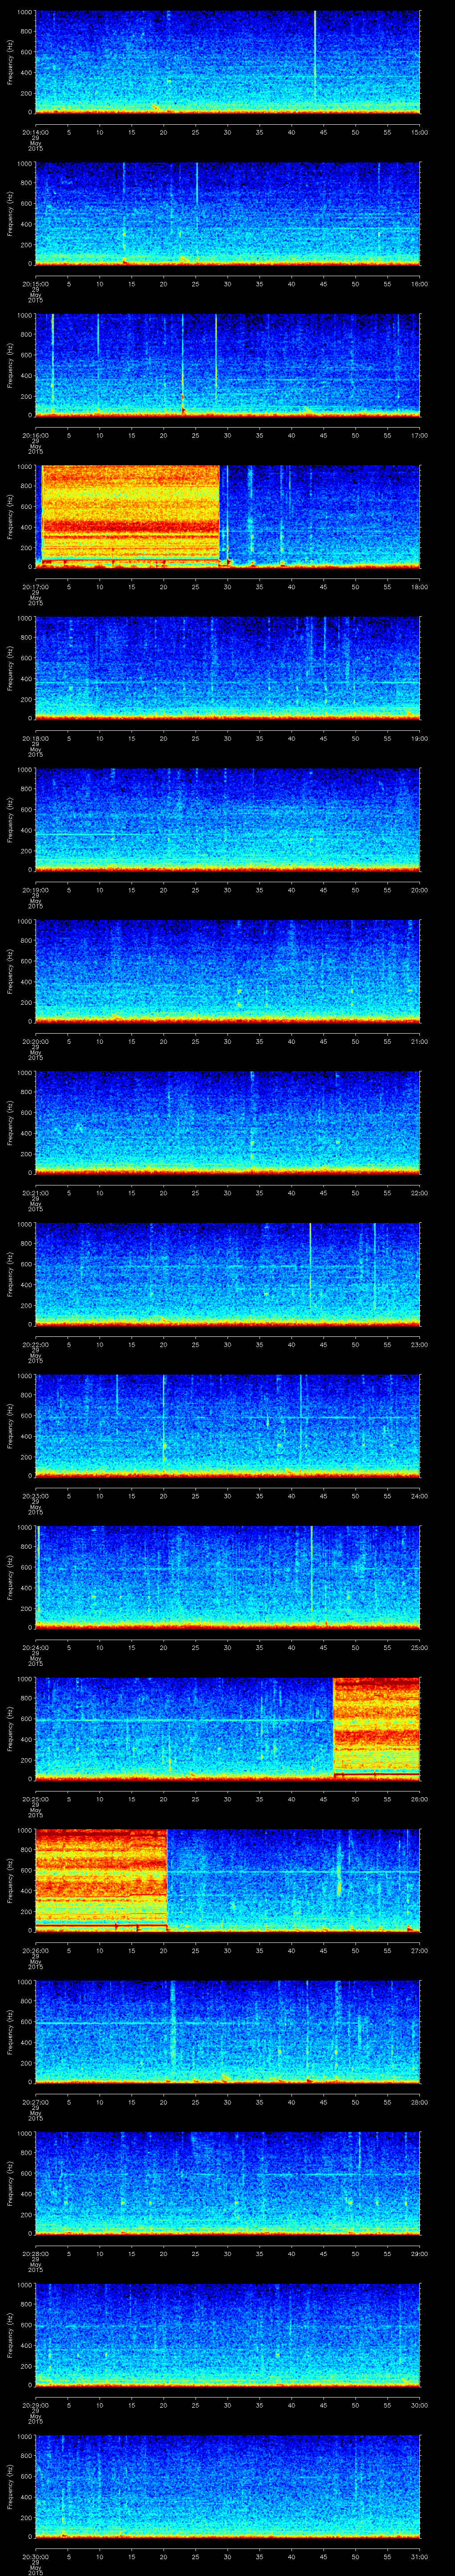Select the spectrogram panel starting at 20:19:00

(228, 820)
